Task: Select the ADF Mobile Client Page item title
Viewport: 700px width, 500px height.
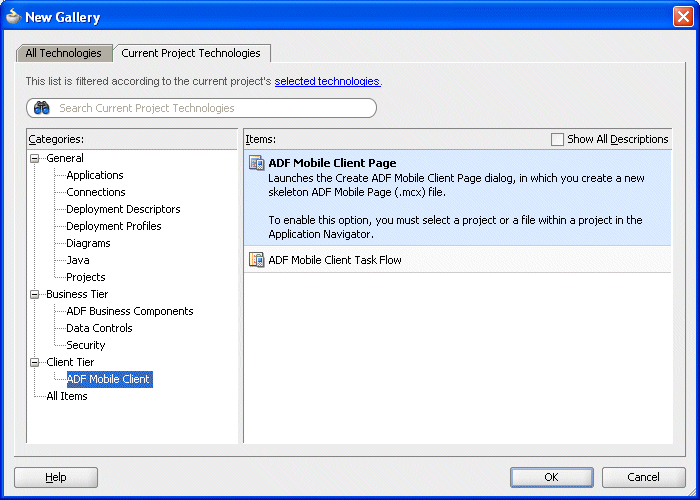Action: pos(332,163)
